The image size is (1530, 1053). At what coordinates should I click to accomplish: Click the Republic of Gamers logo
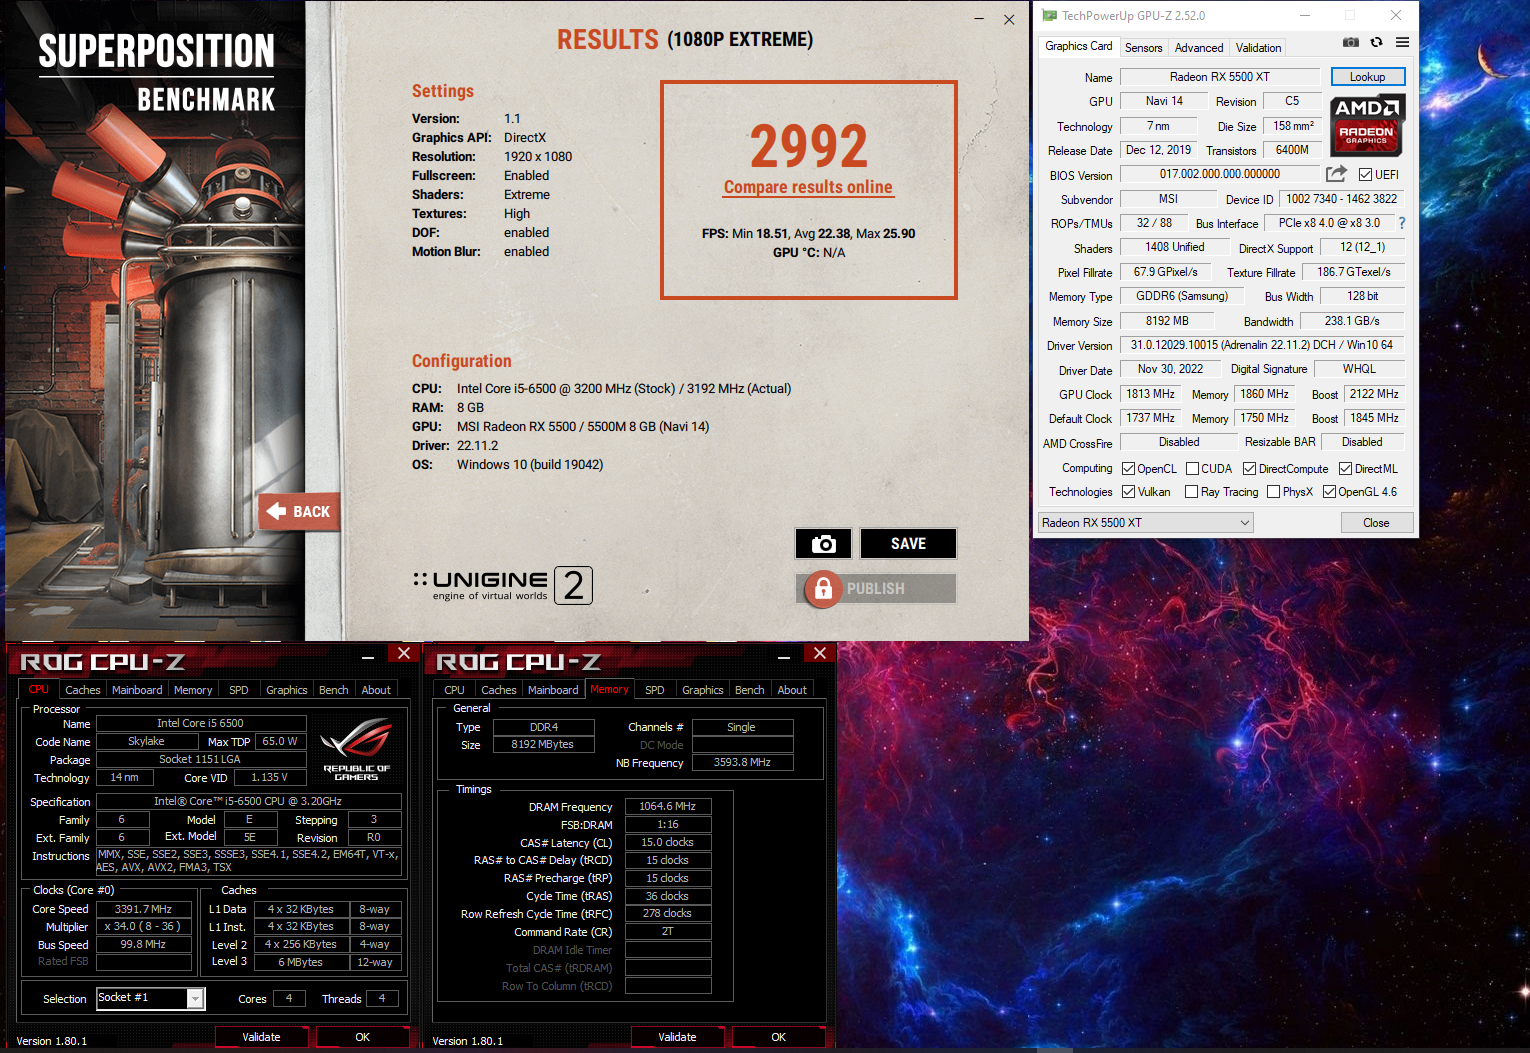click(x=357, y=750)
